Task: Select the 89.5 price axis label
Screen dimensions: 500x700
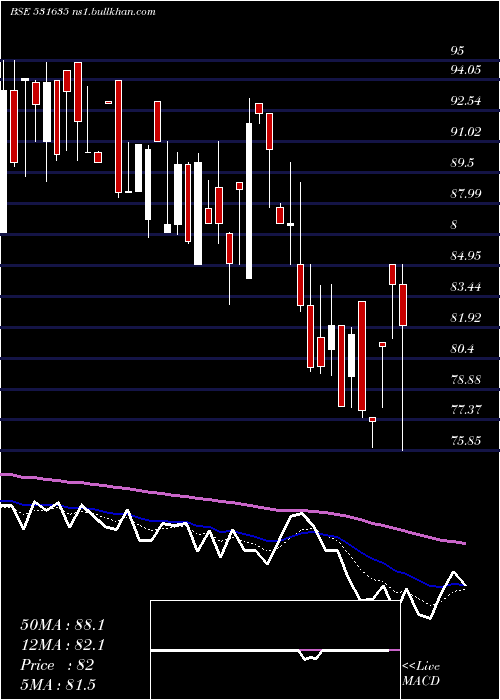Action: [x=462, y=163]
